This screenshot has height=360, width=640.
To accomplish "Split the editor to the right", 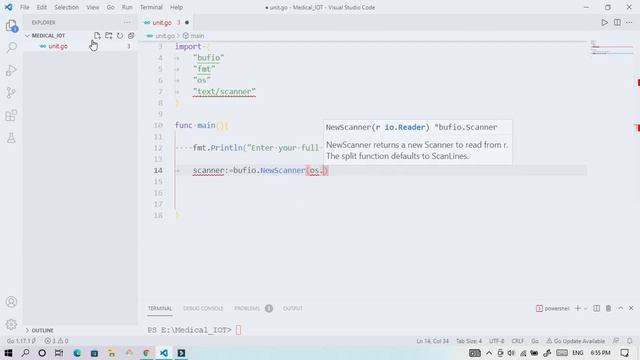I will (617, 22).
